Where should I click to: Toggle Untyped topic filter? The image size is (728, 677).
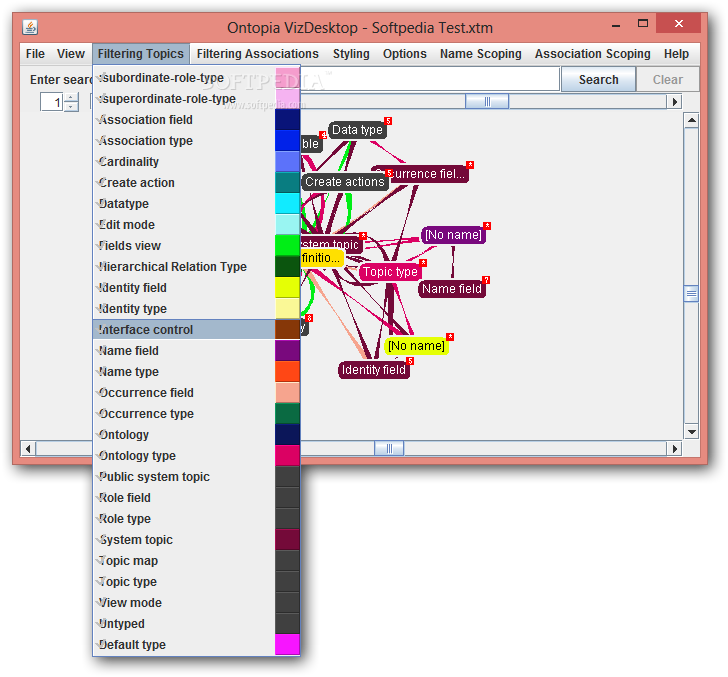coord(196,624)
